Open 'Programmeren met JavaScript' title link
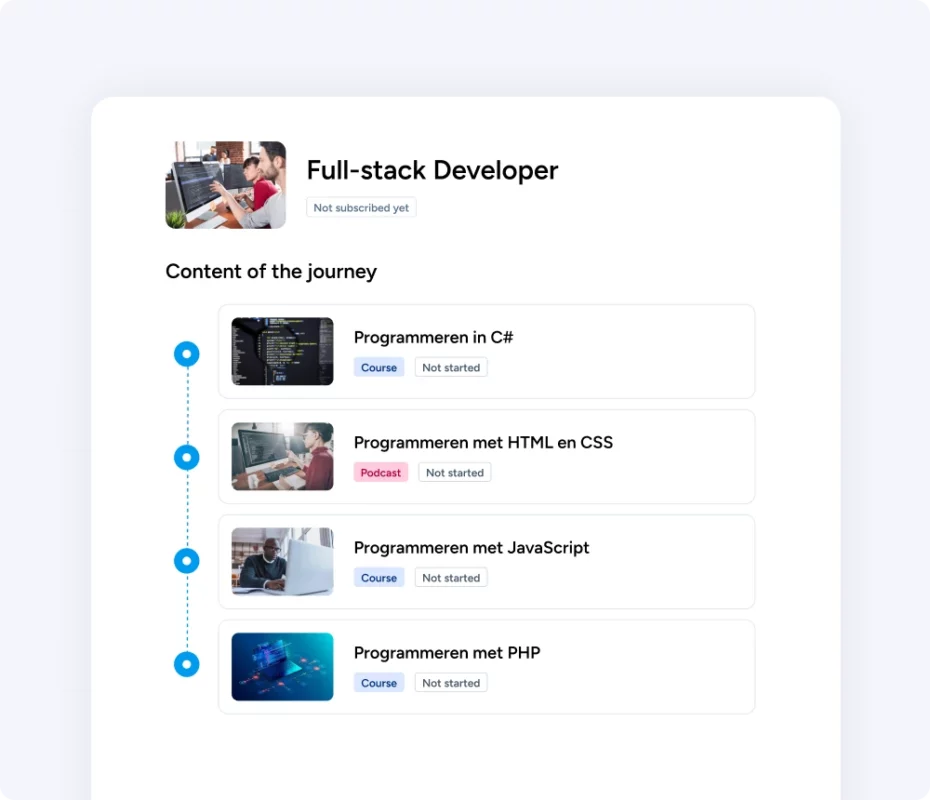Image resolution: width=930 pixels, height=800 pixels. tap(471, 548)
